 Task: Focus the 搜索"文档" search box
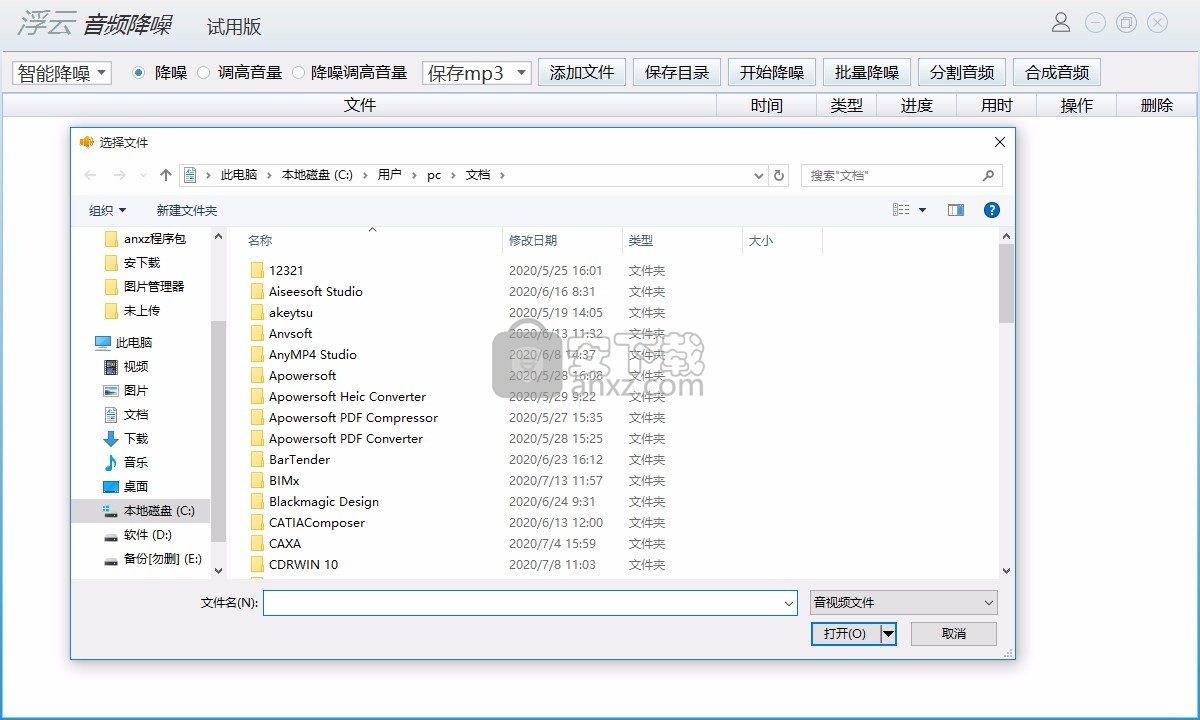point(892,175)
